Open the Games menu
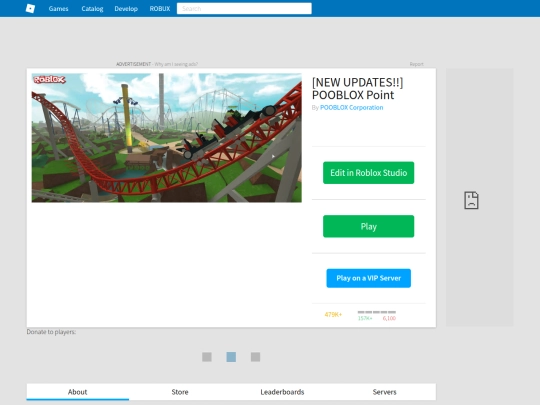540x405 pixels. click(58, 9)
